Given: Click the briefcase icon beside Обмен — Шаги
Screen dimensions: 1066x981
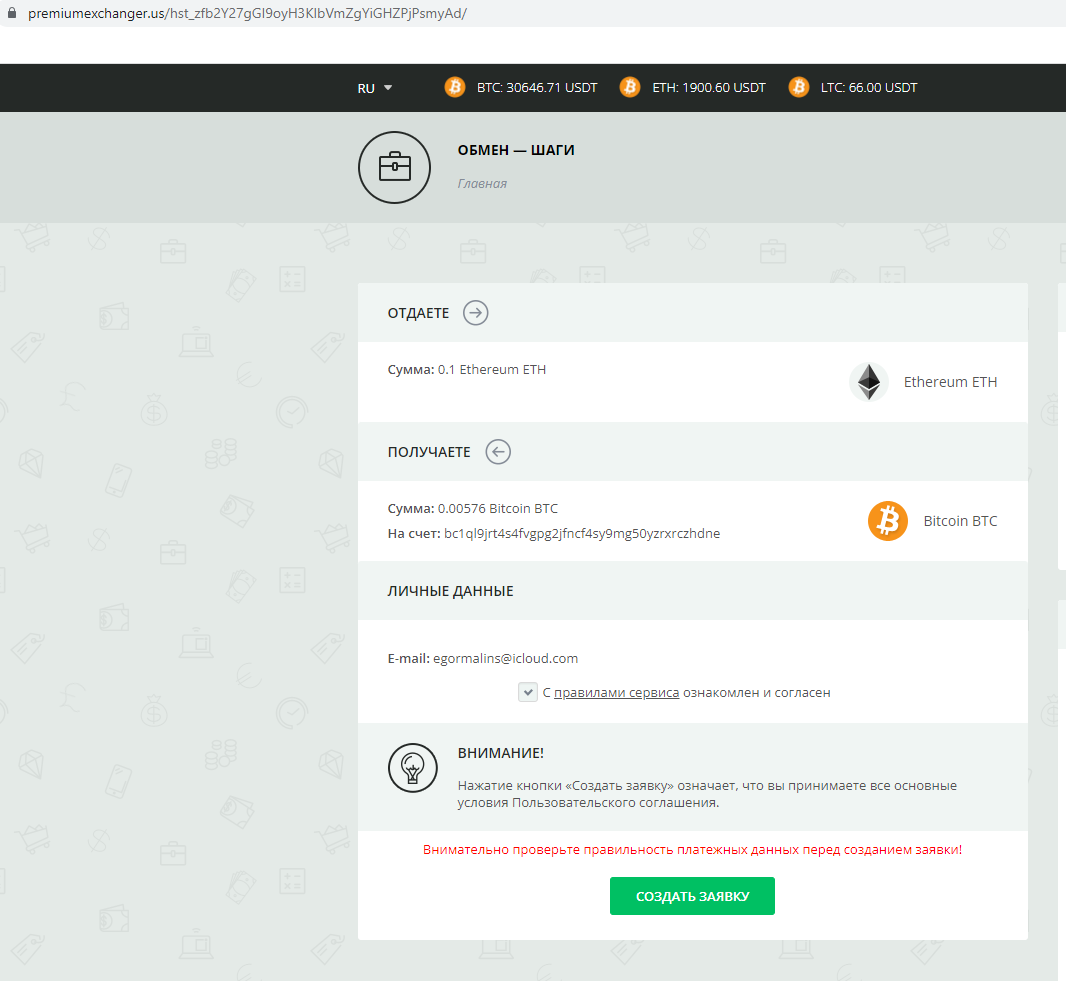Looking at the screenshot, I should tap(394, 167).
